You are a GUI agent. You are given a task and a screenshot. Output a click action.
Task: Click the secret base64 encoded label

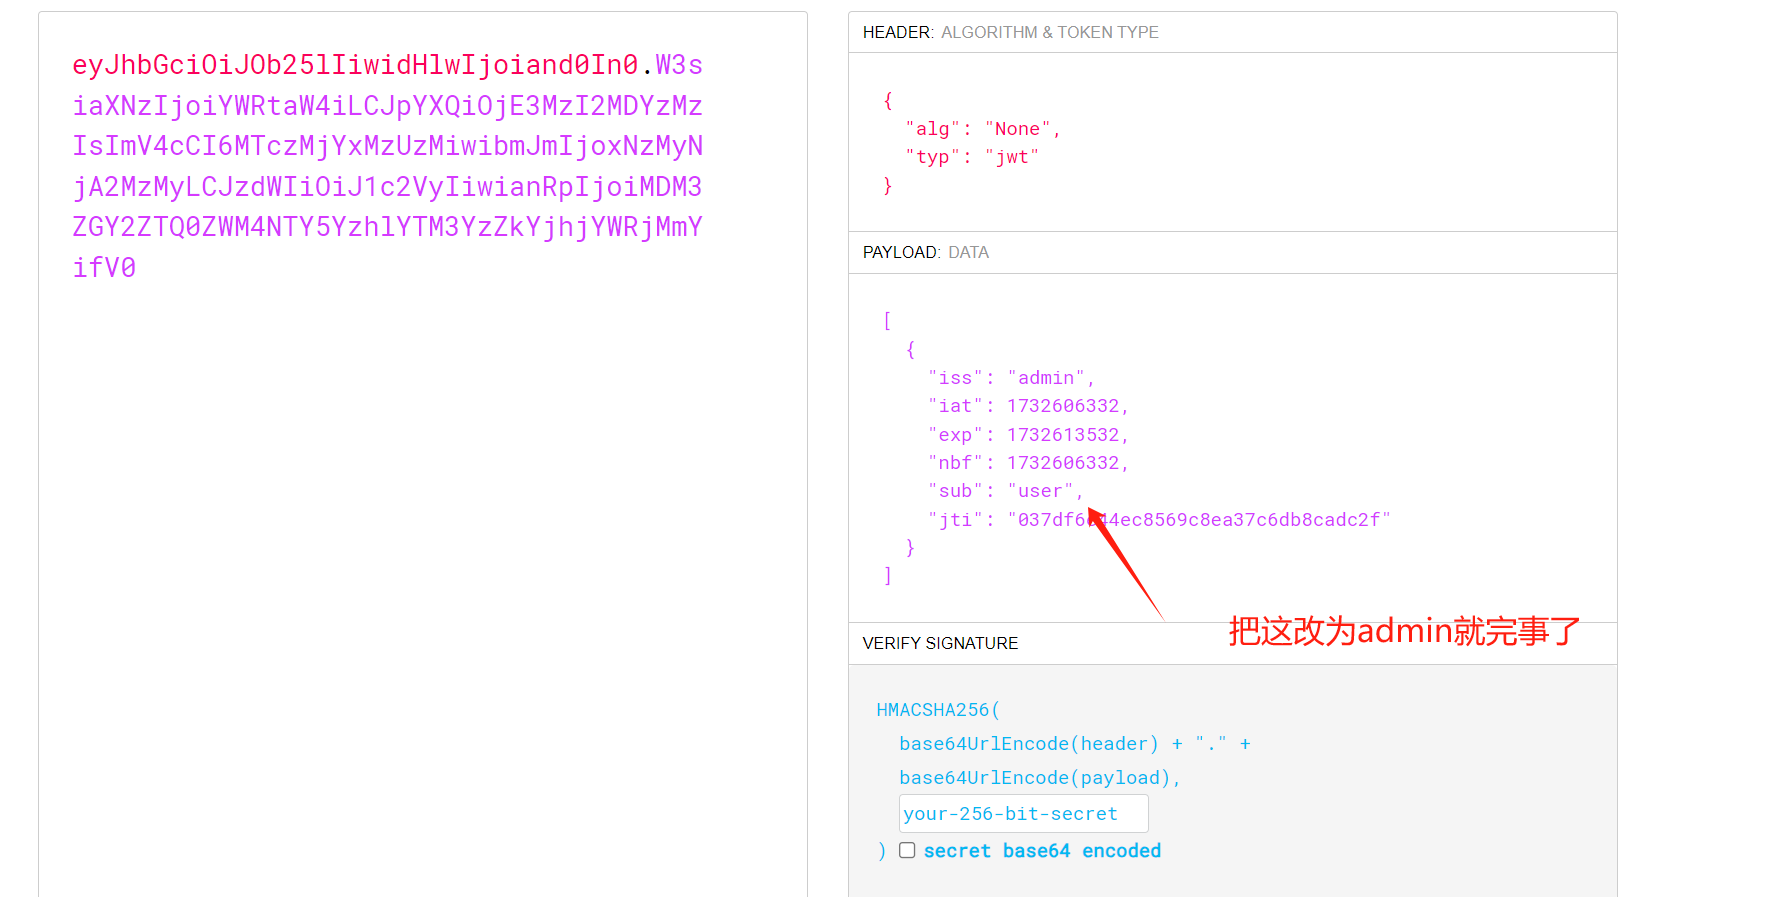click(x=1042, y=851)
